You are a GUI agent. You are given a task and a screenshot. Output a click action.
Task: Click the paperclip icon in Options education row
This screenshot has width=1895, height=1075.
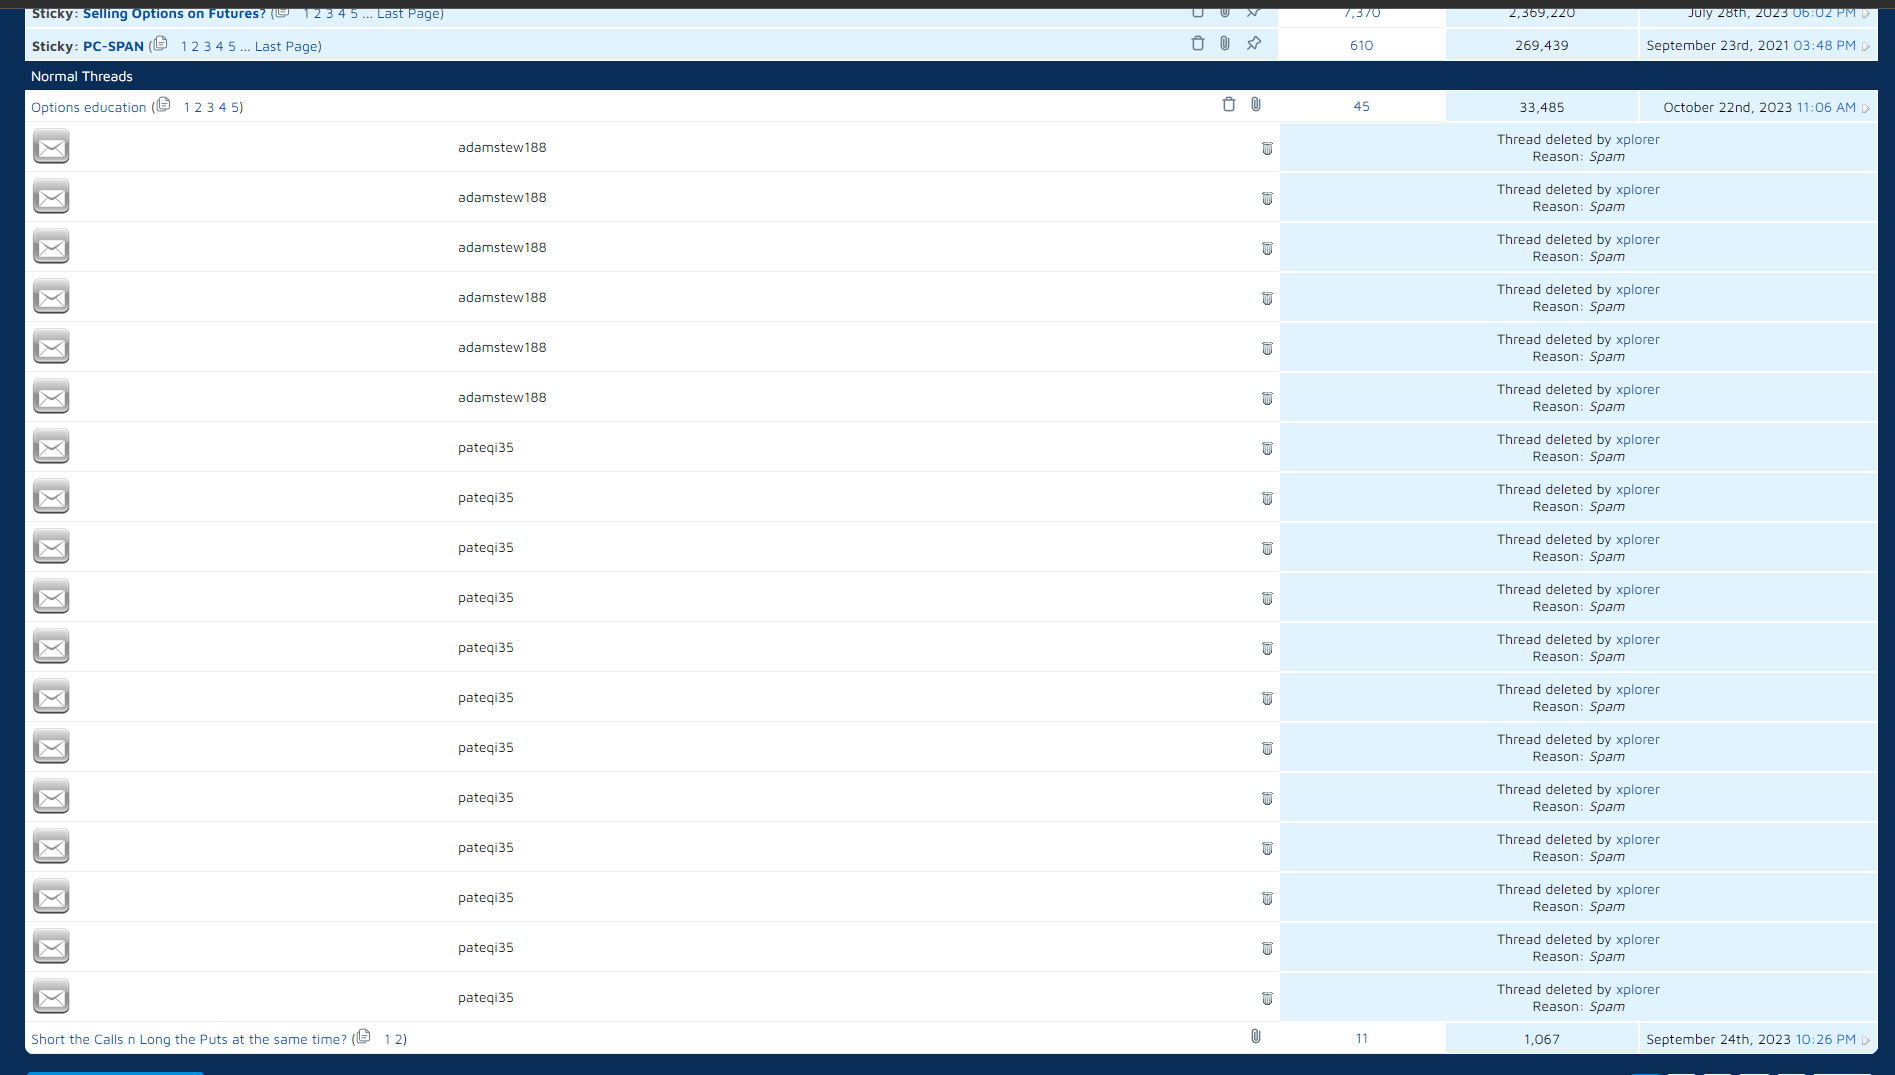coord(1256,104)
